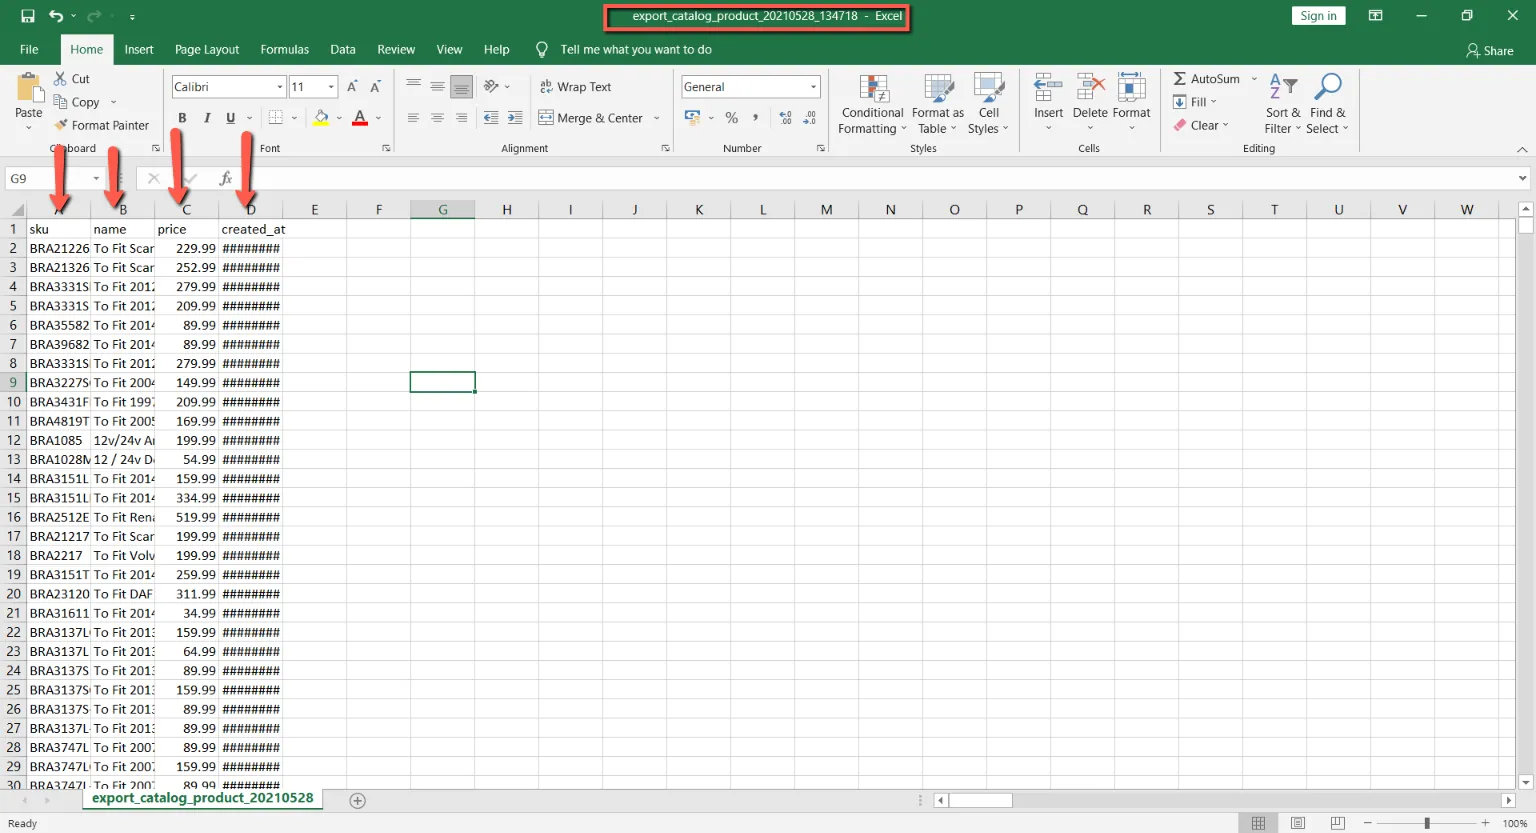
Task: Expand the Merge & Center dropdown arrow
Action: pyautogui.click(x=657, y=118)
